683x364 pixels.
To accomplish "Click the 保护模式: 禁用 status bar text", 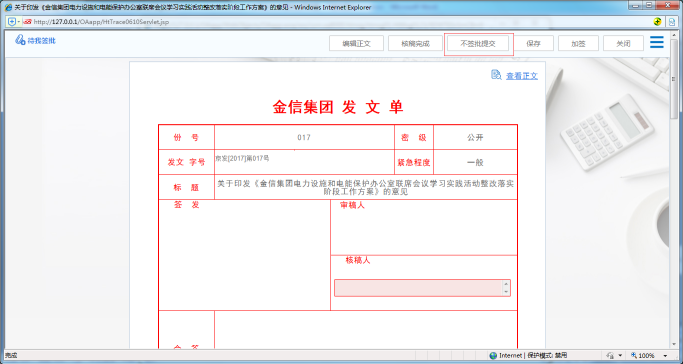I will [547, 356].
